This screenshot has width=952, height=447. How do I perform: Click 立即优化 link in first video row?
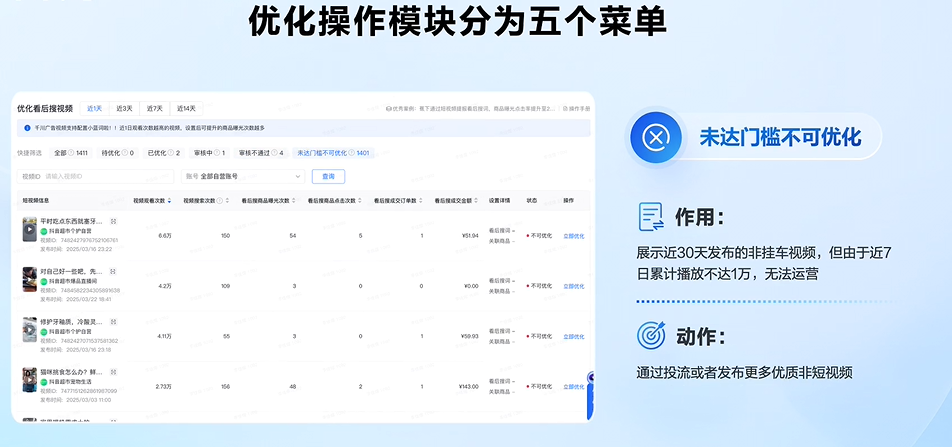pyautogui.click(x=573, y=236)
